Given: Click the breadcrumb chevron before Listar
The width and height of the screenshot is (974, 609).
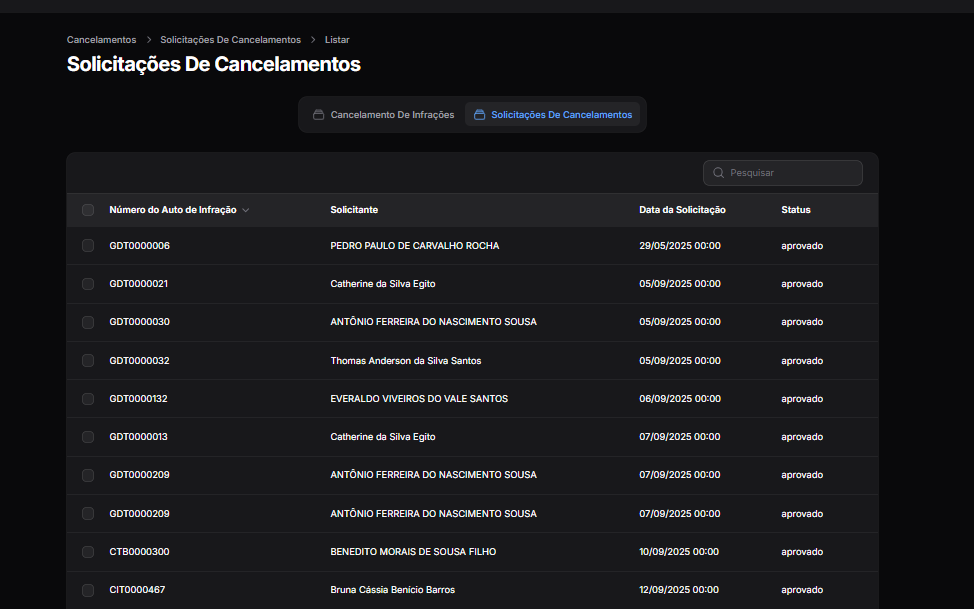Looking at the screenshot, I should [313, 40].
